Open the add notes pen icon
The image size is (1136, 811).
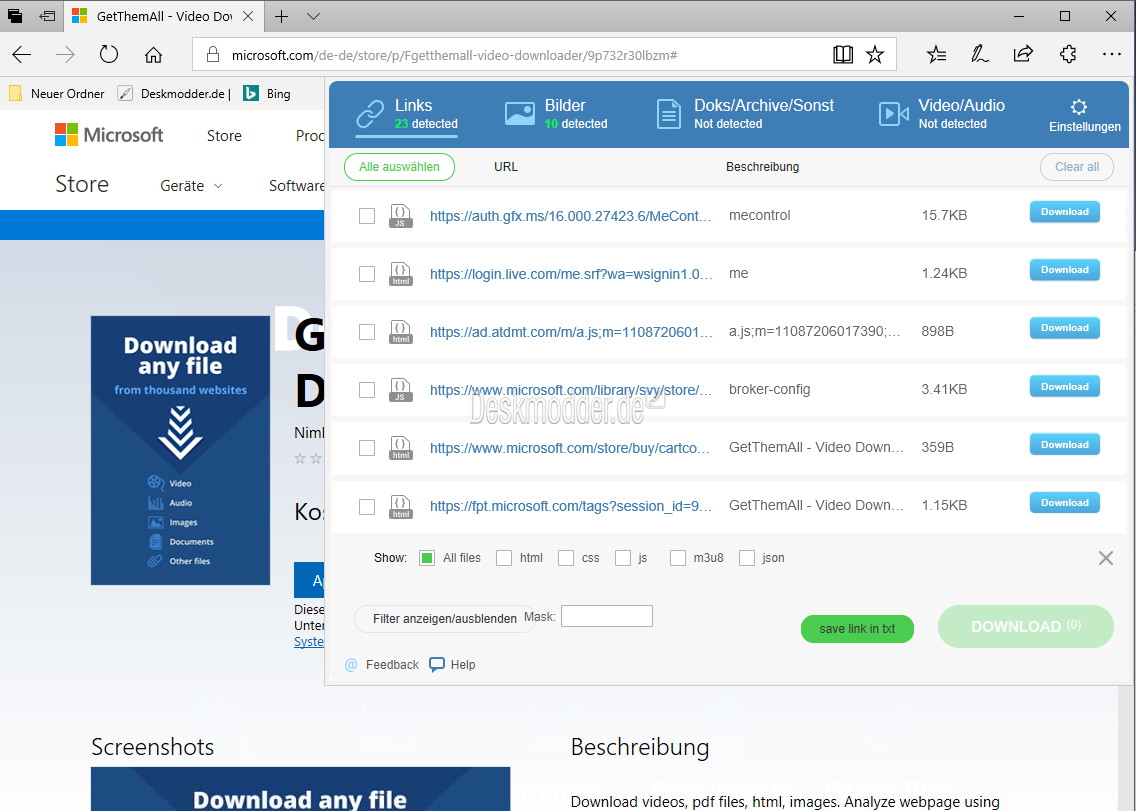click(980, 55)
